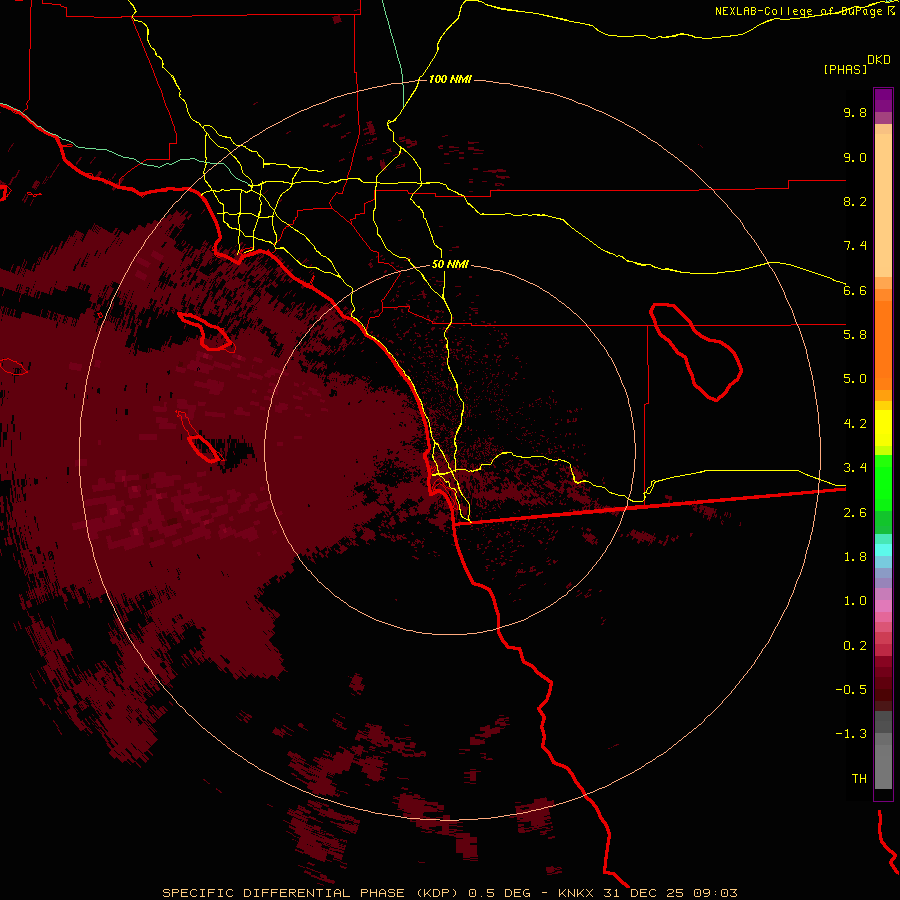Click the "100 NMI" range ring label
This screenshot has width=900, height=900.
coord(450,79)
